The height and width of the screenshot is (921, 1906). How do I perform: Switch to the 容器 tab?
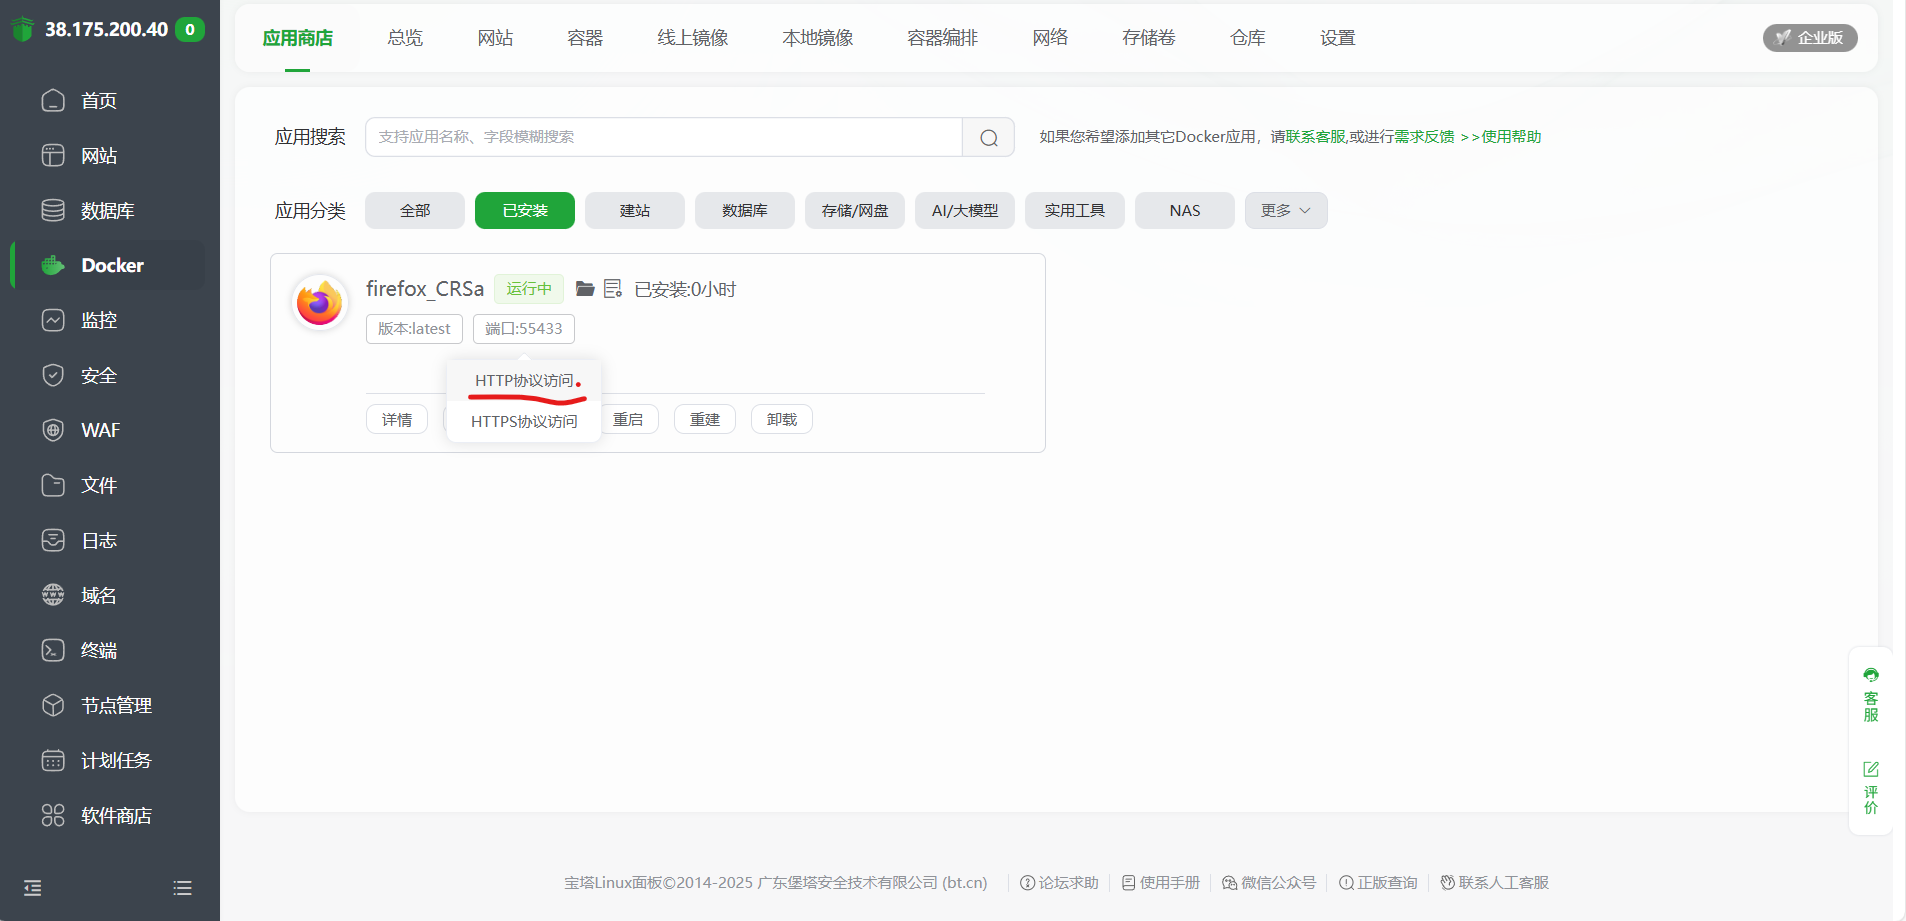(585, 38)
